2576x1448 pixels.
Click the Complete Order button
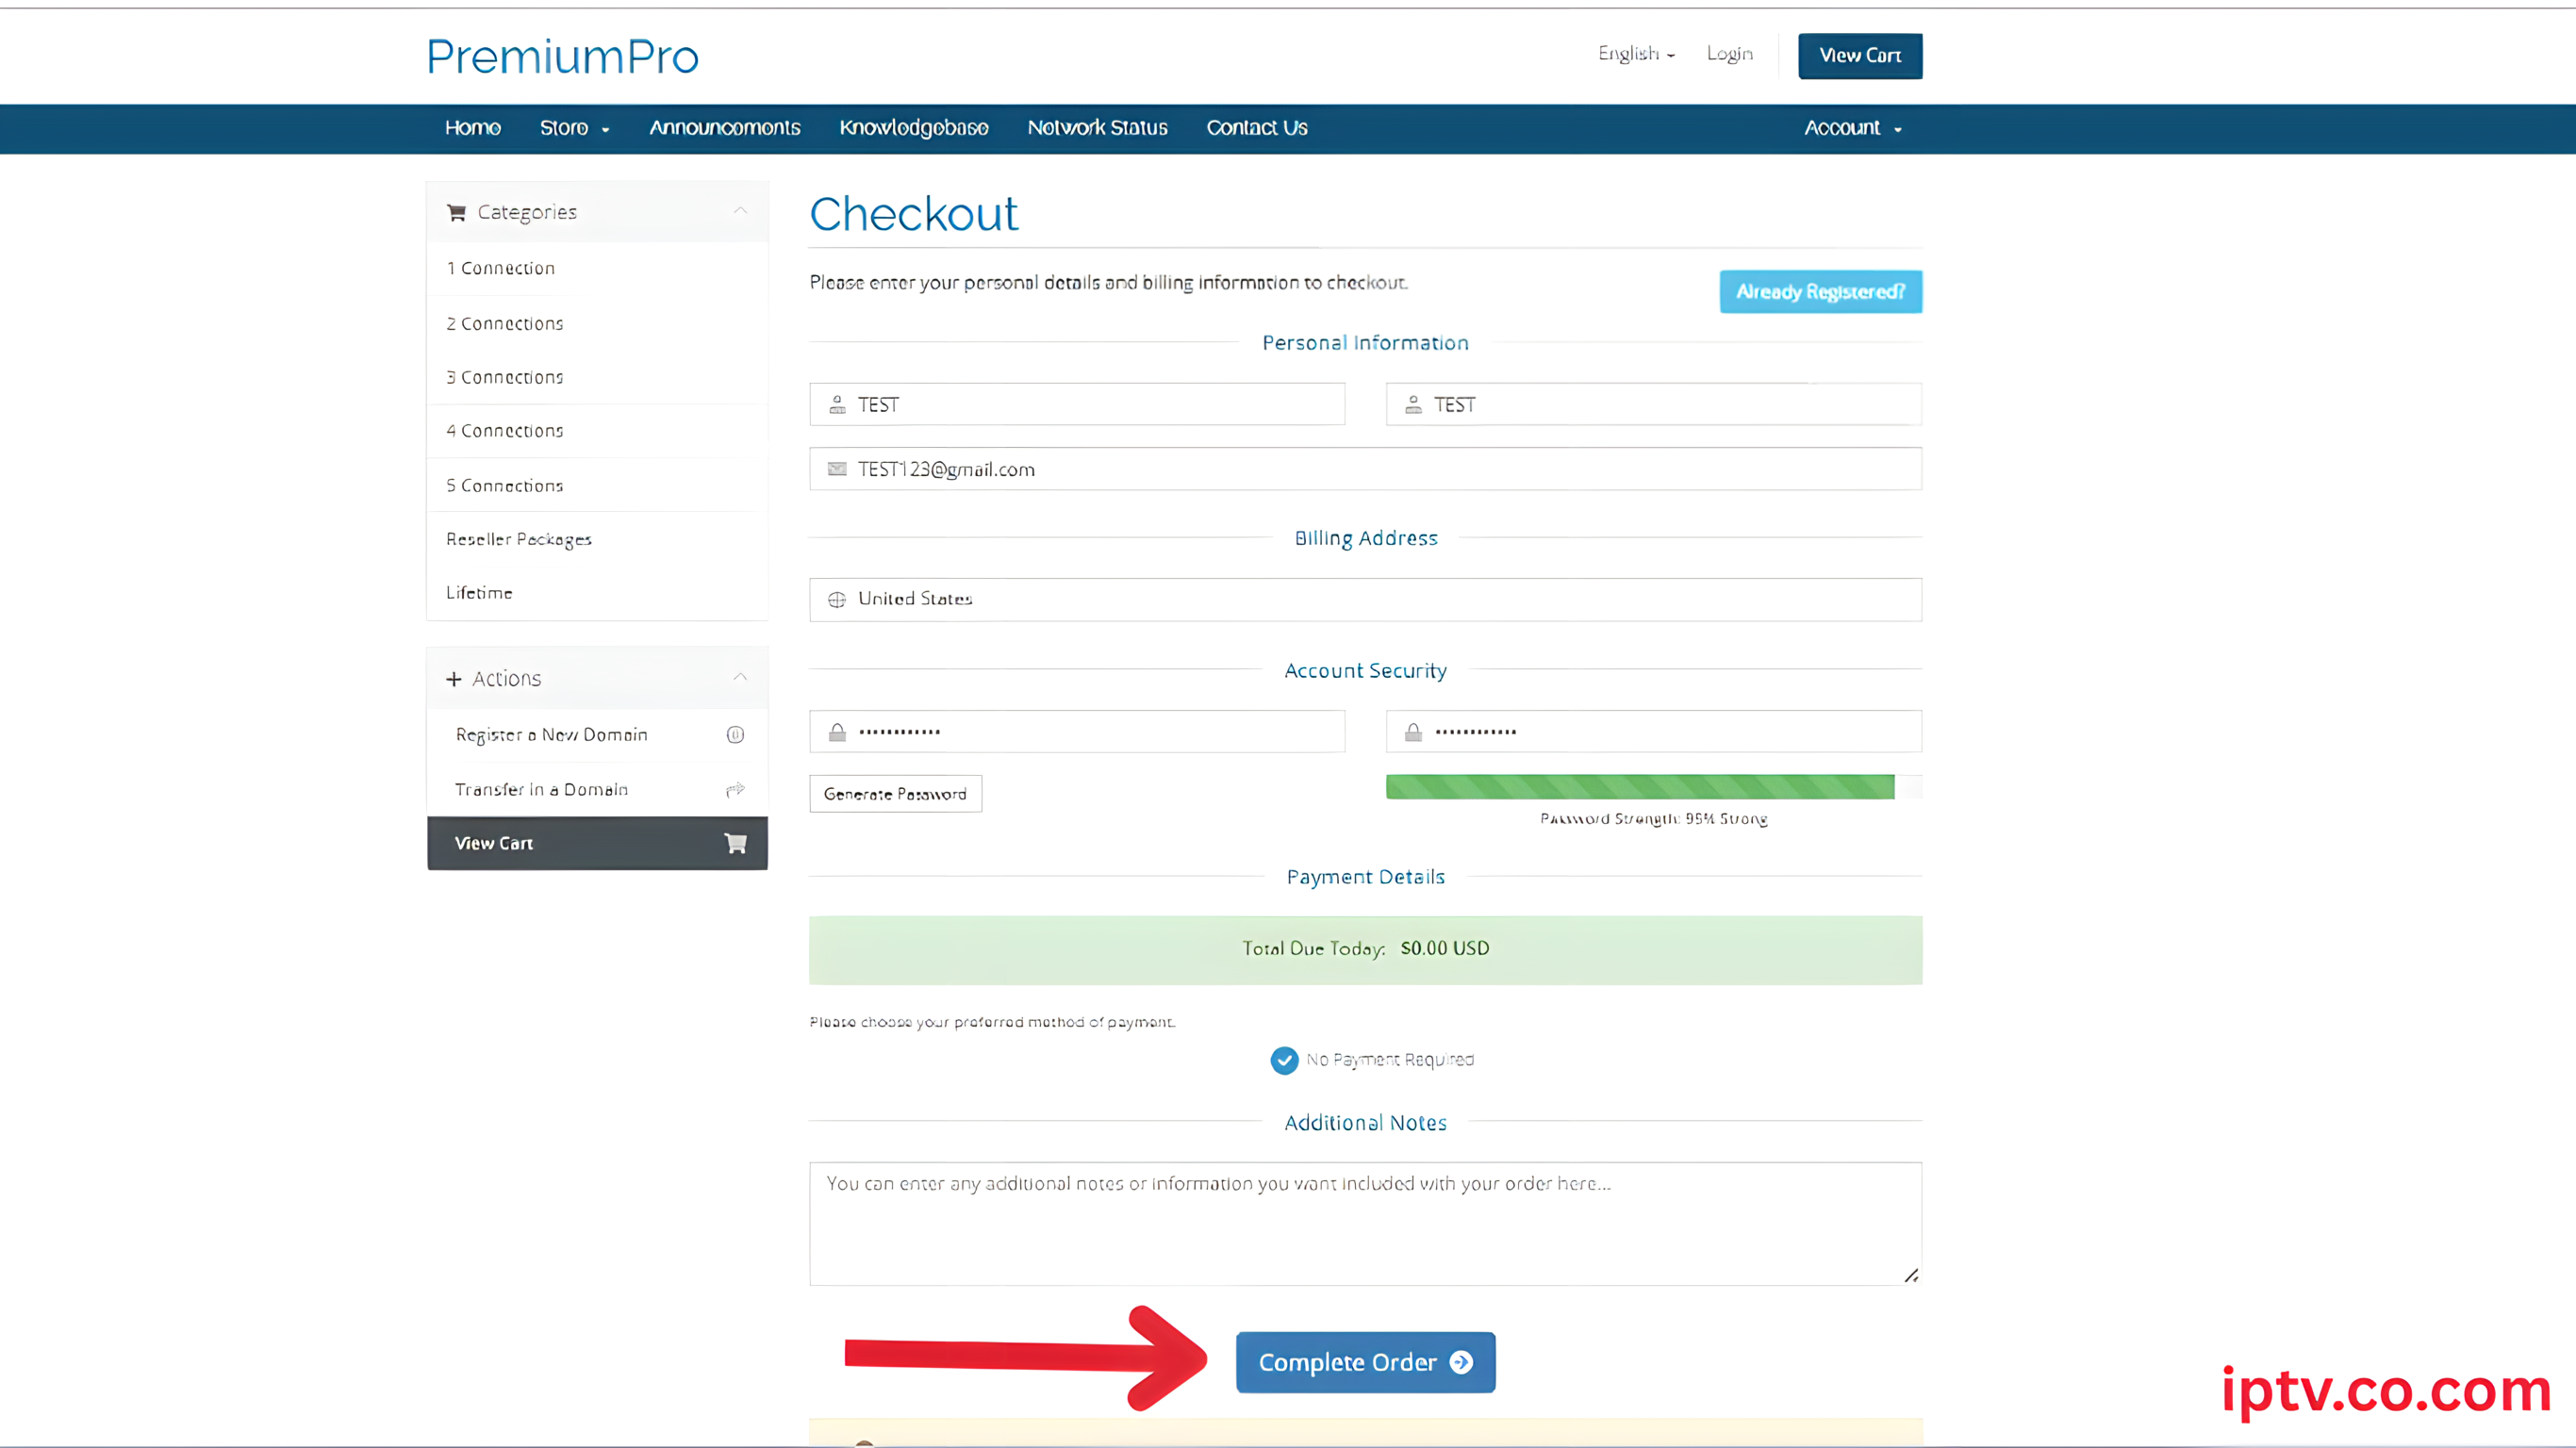[x=1365, y=1362]
